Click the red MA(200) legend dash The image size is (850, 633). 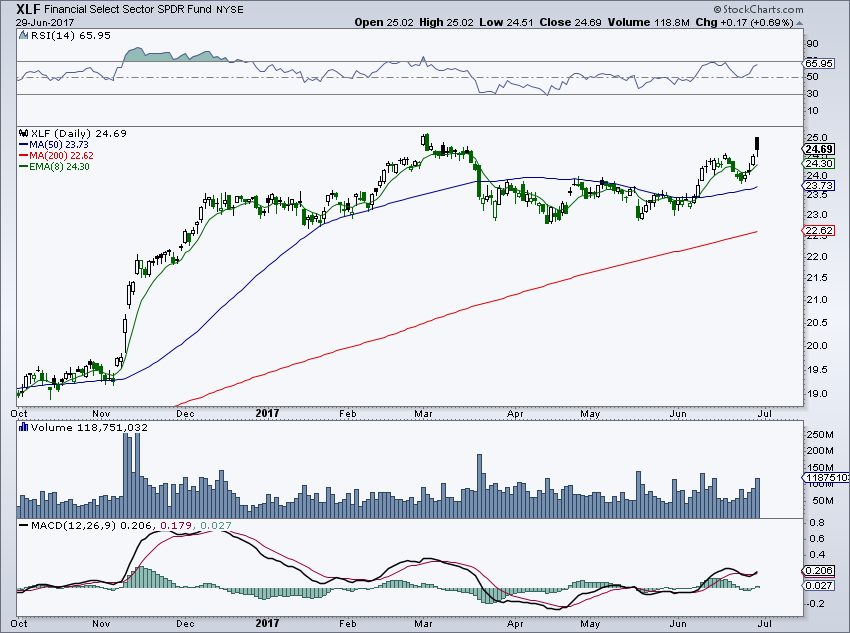click(x=23, y=156)
